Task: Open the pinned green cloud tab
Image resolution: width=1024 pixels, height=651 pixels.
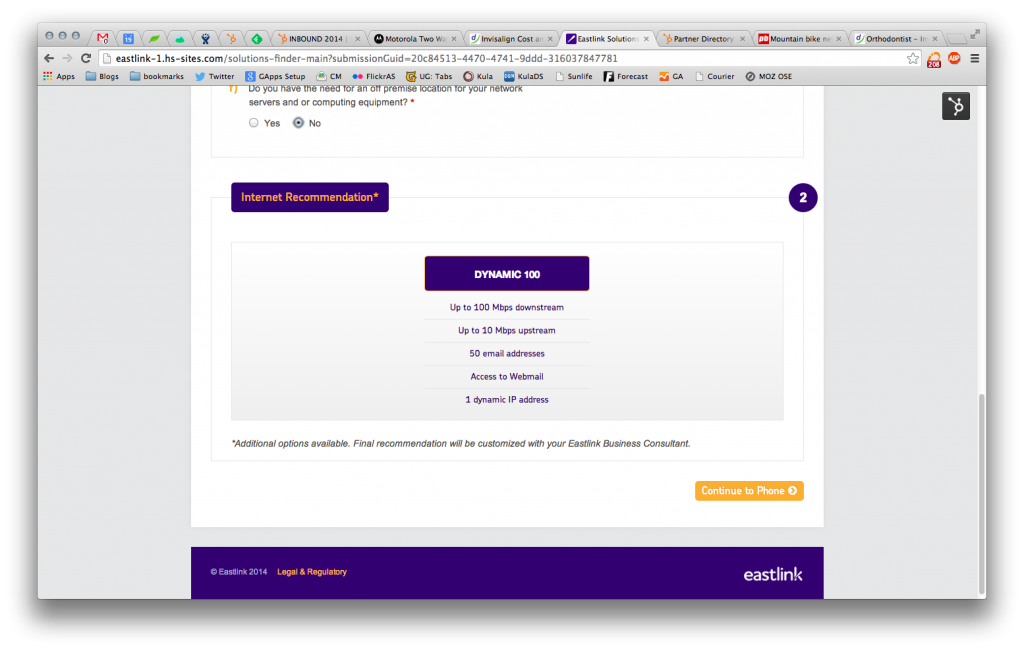Action: [x=180, y=39]
